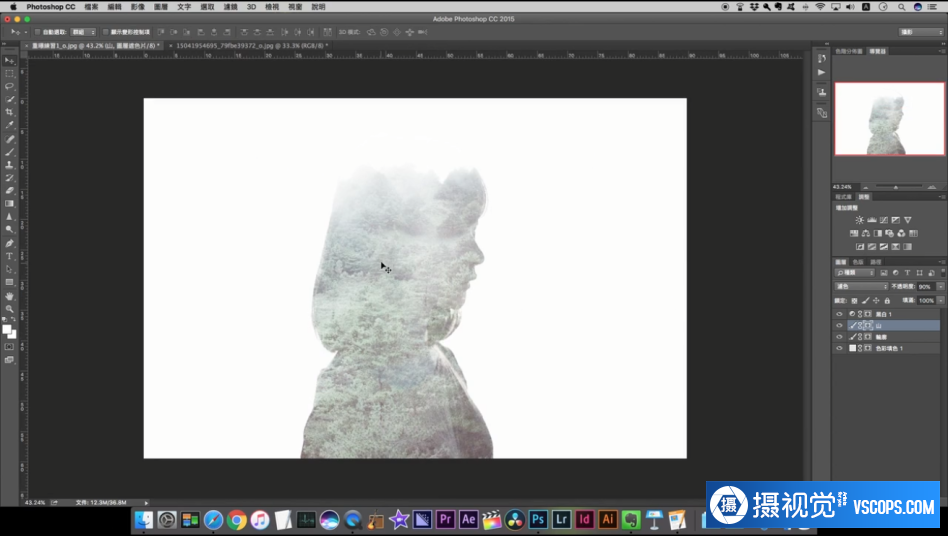Select the Path Selection tool
The width and height of the screenshot is (948, 536).
tap(9, 269)
